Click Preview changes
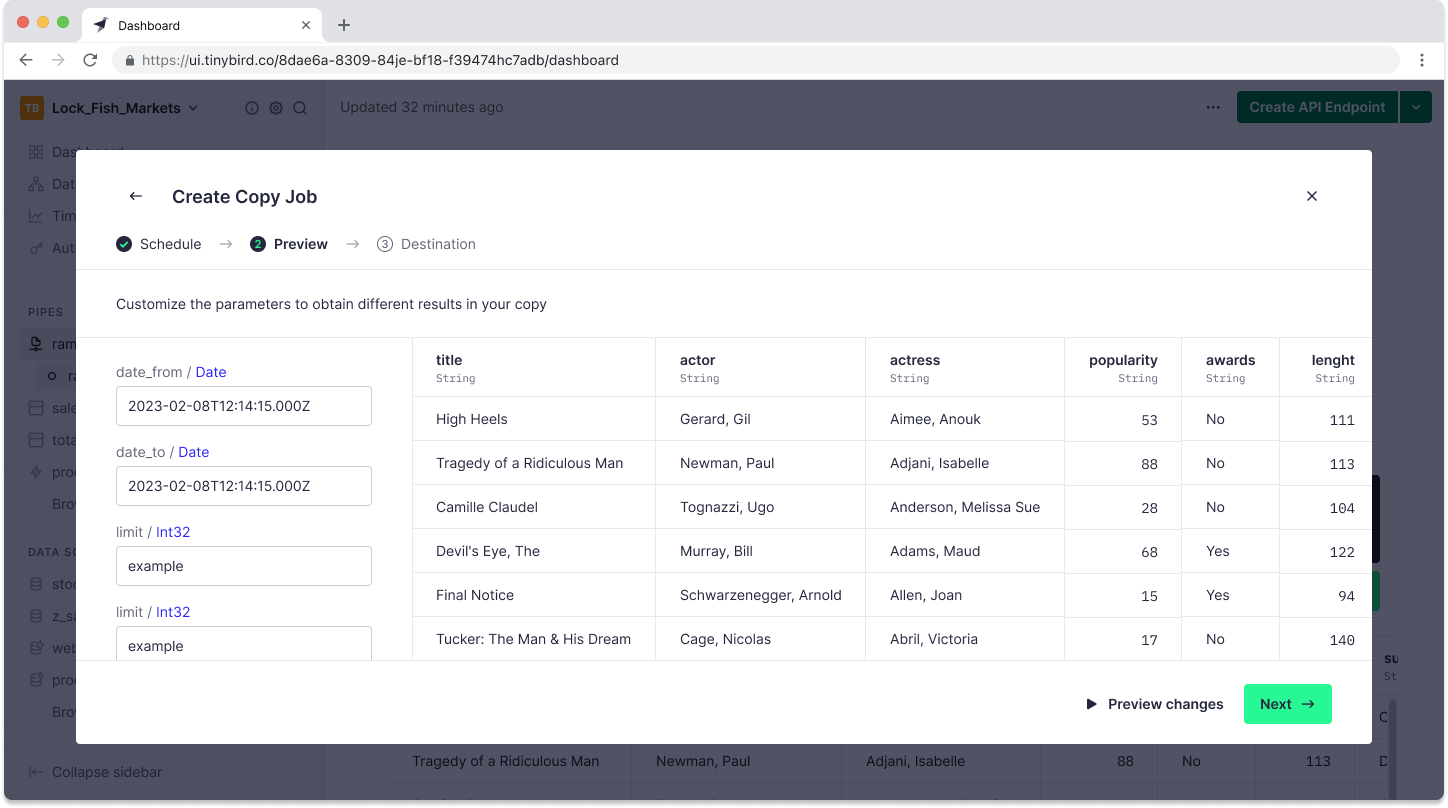Image resolution: width=1448 pixels, height=808 pixels. (x=1154, y=704)
